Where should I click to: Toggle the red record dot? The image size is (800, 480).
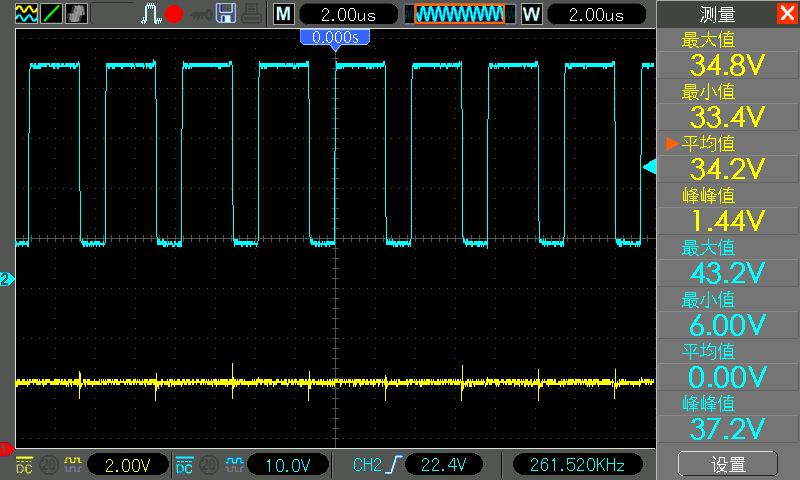coord(174,14)
